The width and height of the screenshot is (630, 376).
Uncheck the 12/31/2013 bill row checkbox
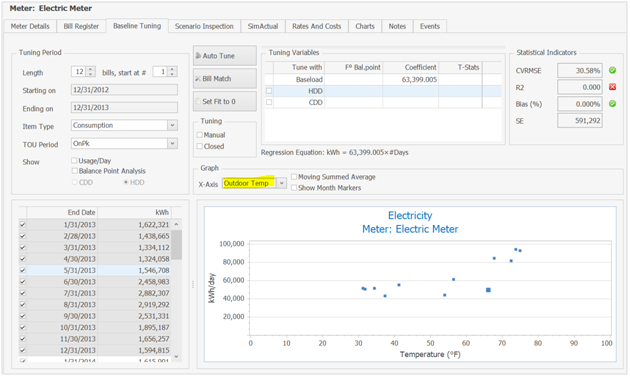point(22,350)
